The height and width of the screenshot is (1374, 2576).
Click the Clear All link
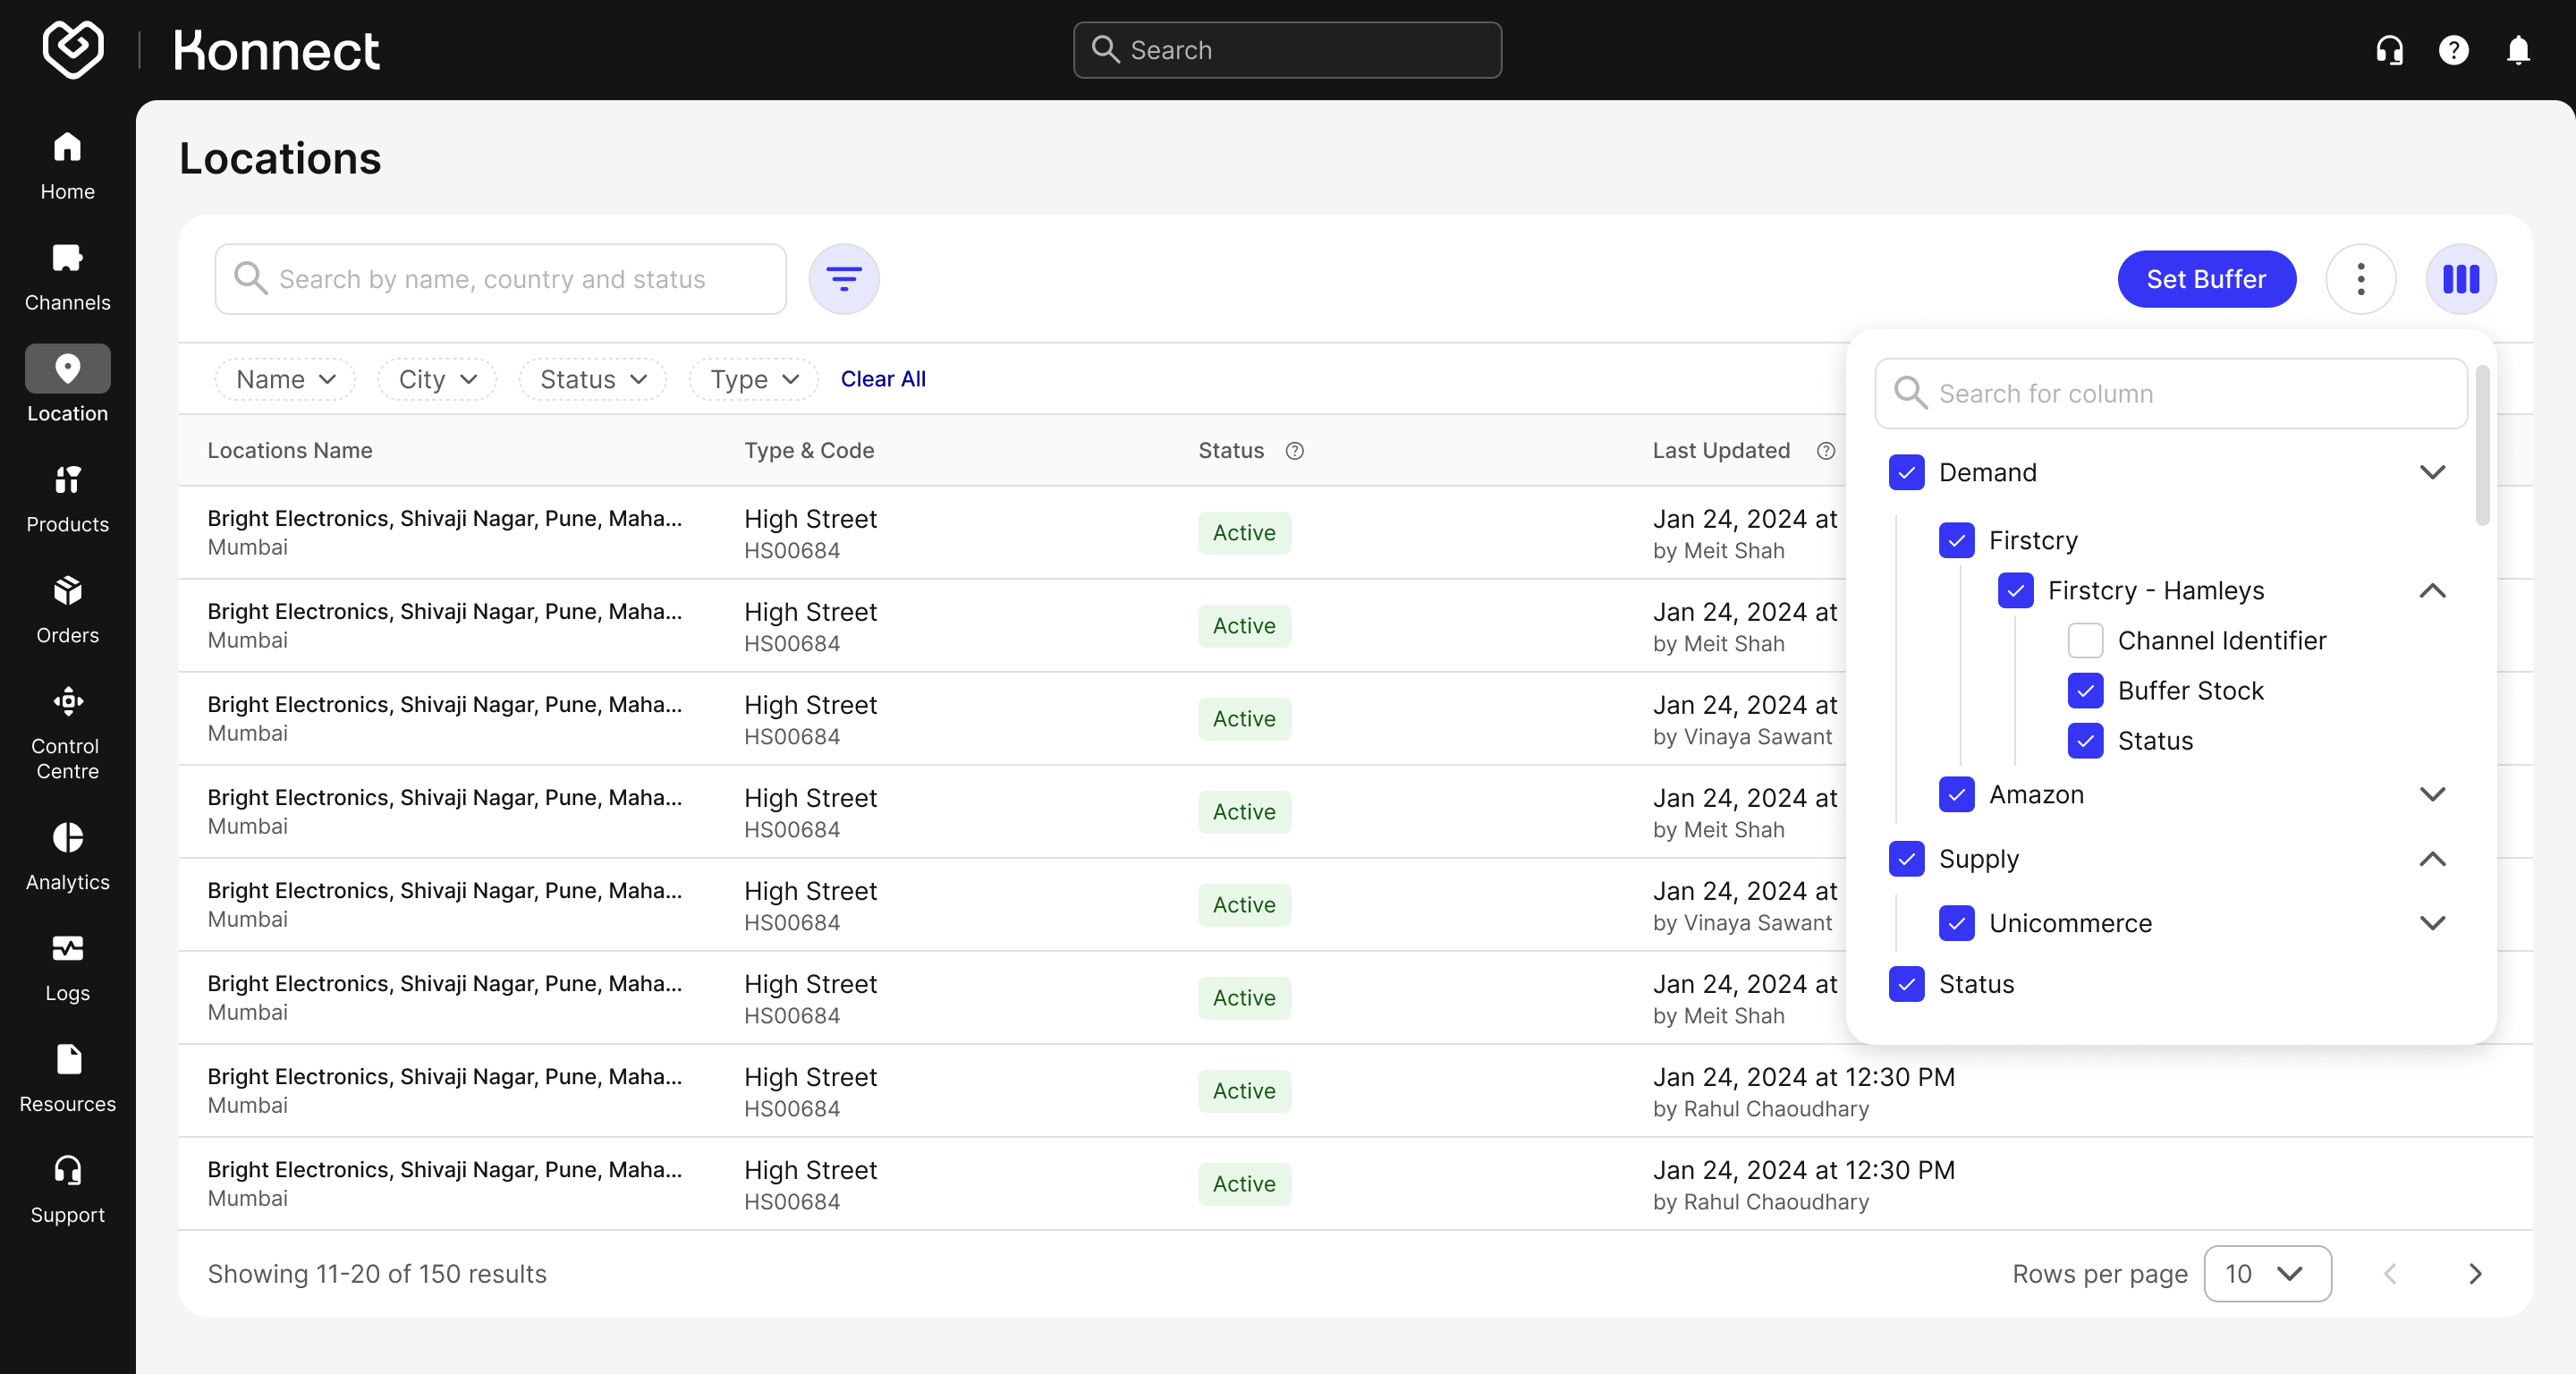(x=883, y=379)
